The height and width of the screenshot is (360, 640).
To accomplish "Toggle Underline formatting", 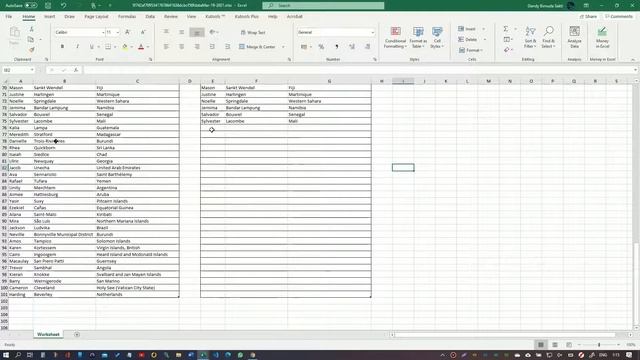I will (x=91, y=47).
